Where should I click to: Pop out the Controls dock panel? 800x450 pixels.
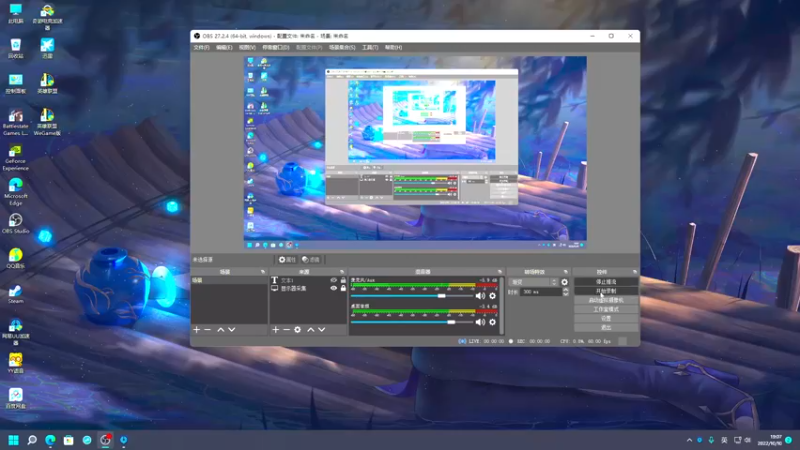635,272
